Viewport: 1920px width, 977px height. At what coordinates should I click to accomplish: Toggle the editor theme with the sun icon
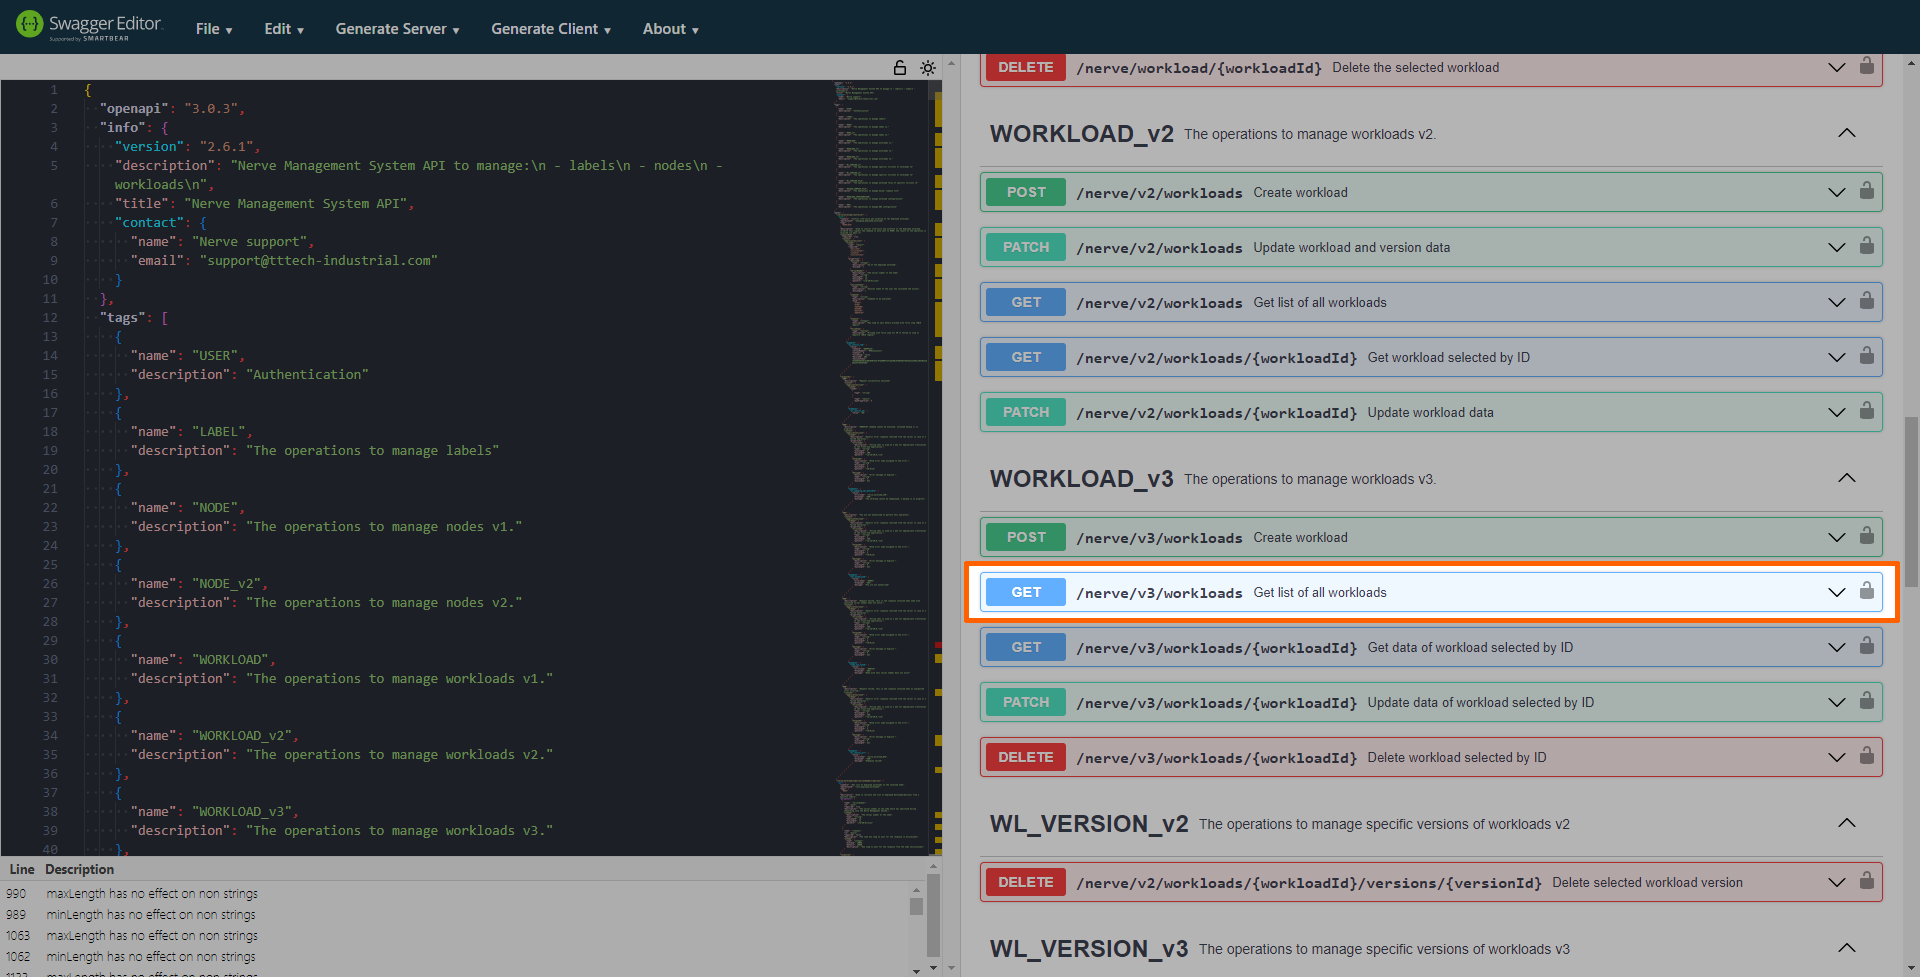pos(928,67)
